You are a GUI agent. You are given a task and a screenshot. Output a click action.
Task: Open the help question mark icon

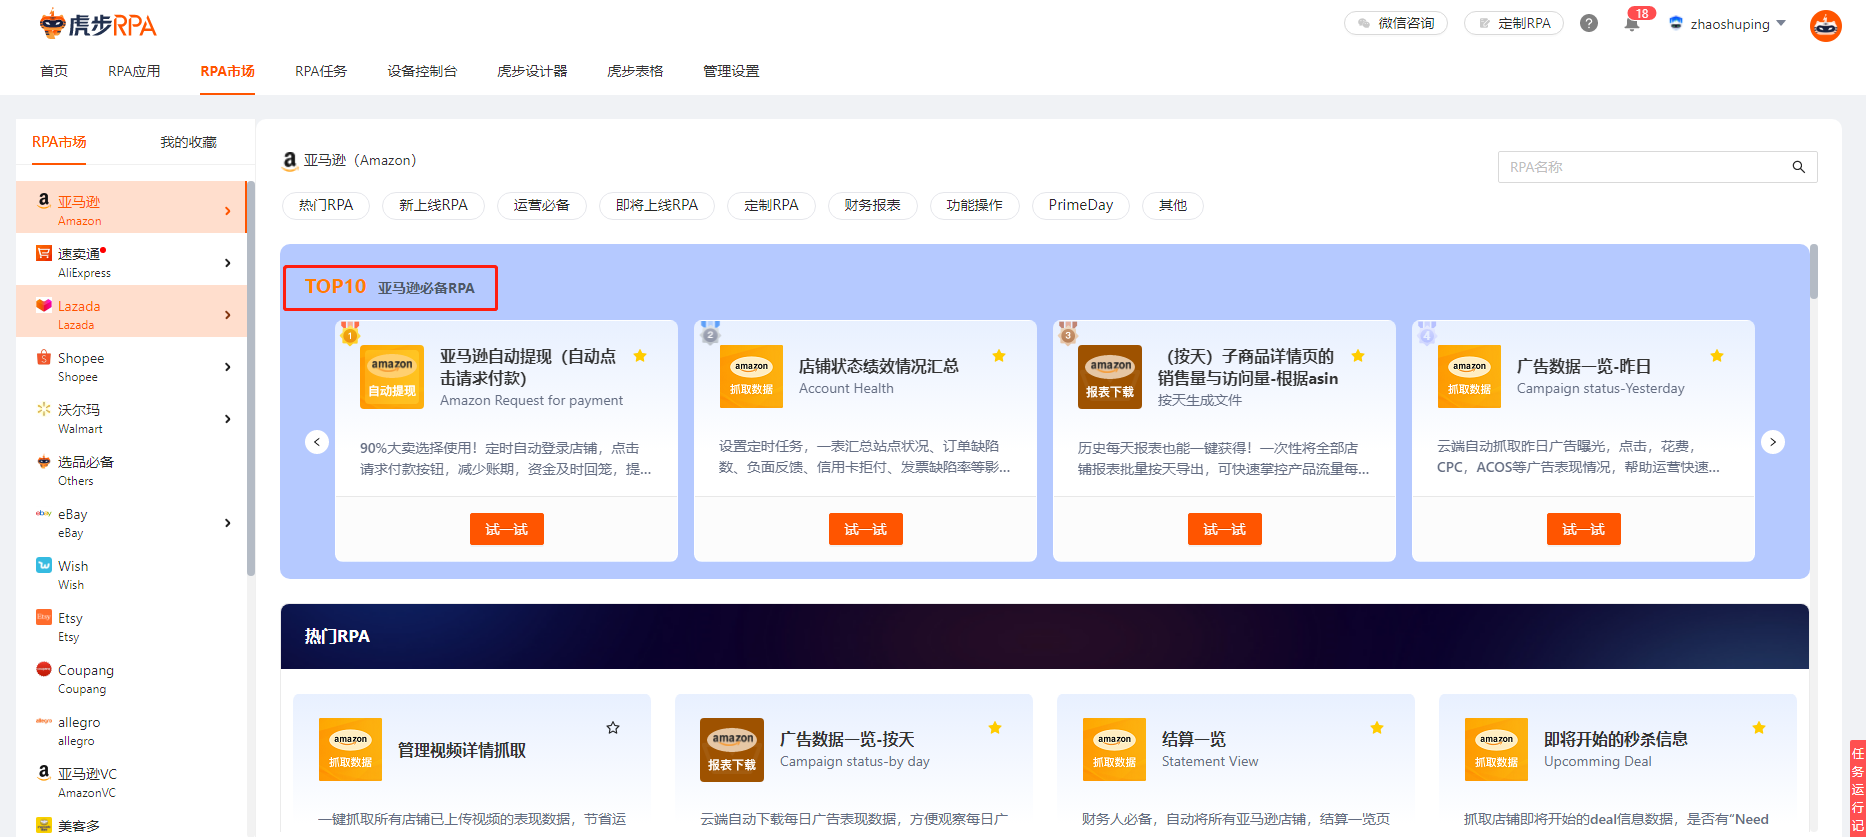[x=1589, y=23]
